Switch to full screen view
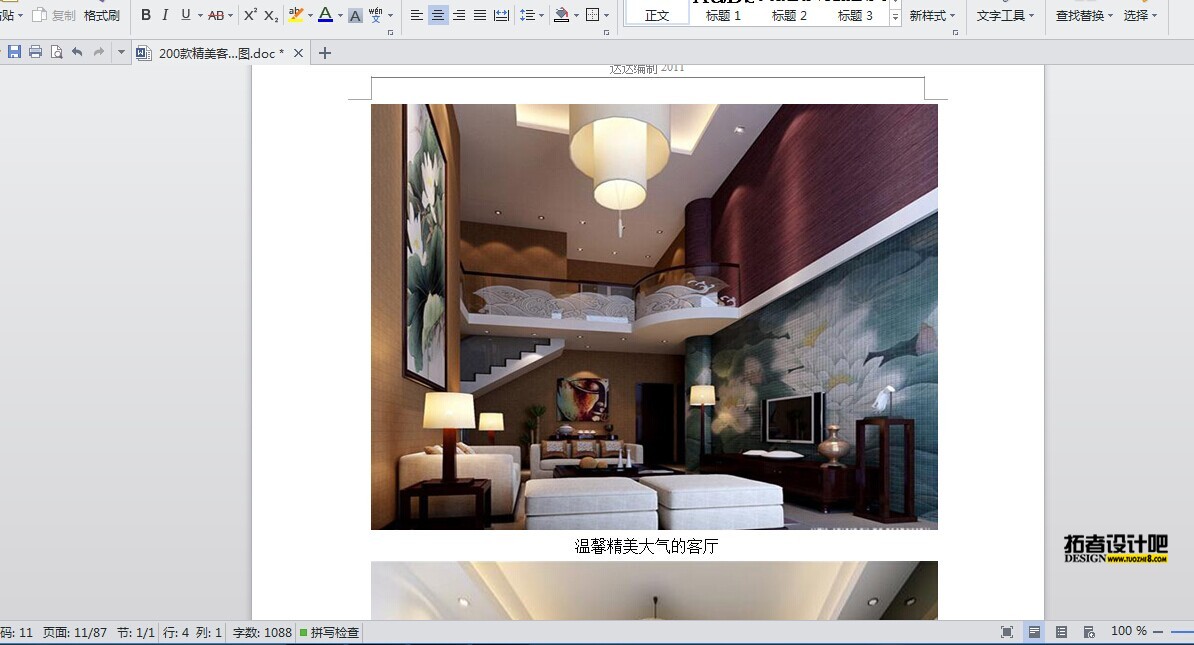 tap(1007, 632)
